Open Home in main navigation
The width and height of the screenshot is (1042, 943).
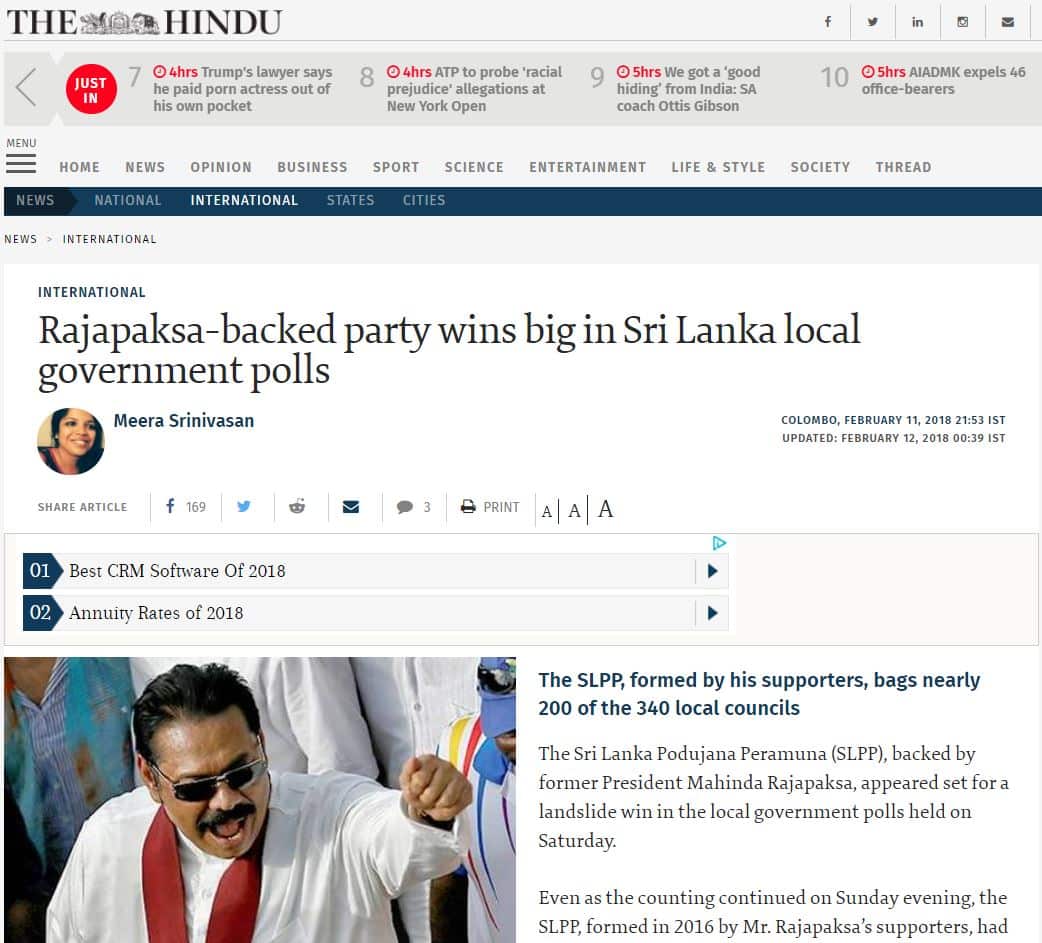click(x=79, y=167)
